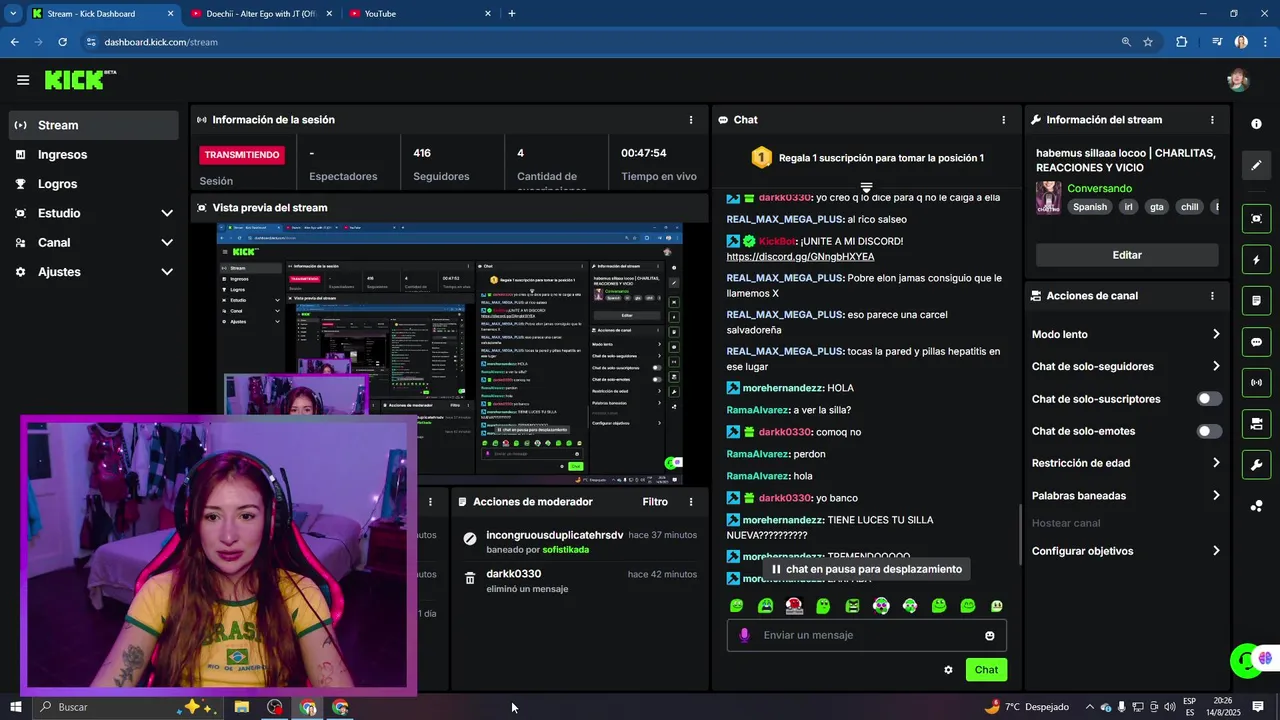This screenshot has width=1280, height=720.
Task: Open the Discord invite link in chat
Action: pos(800,257)
